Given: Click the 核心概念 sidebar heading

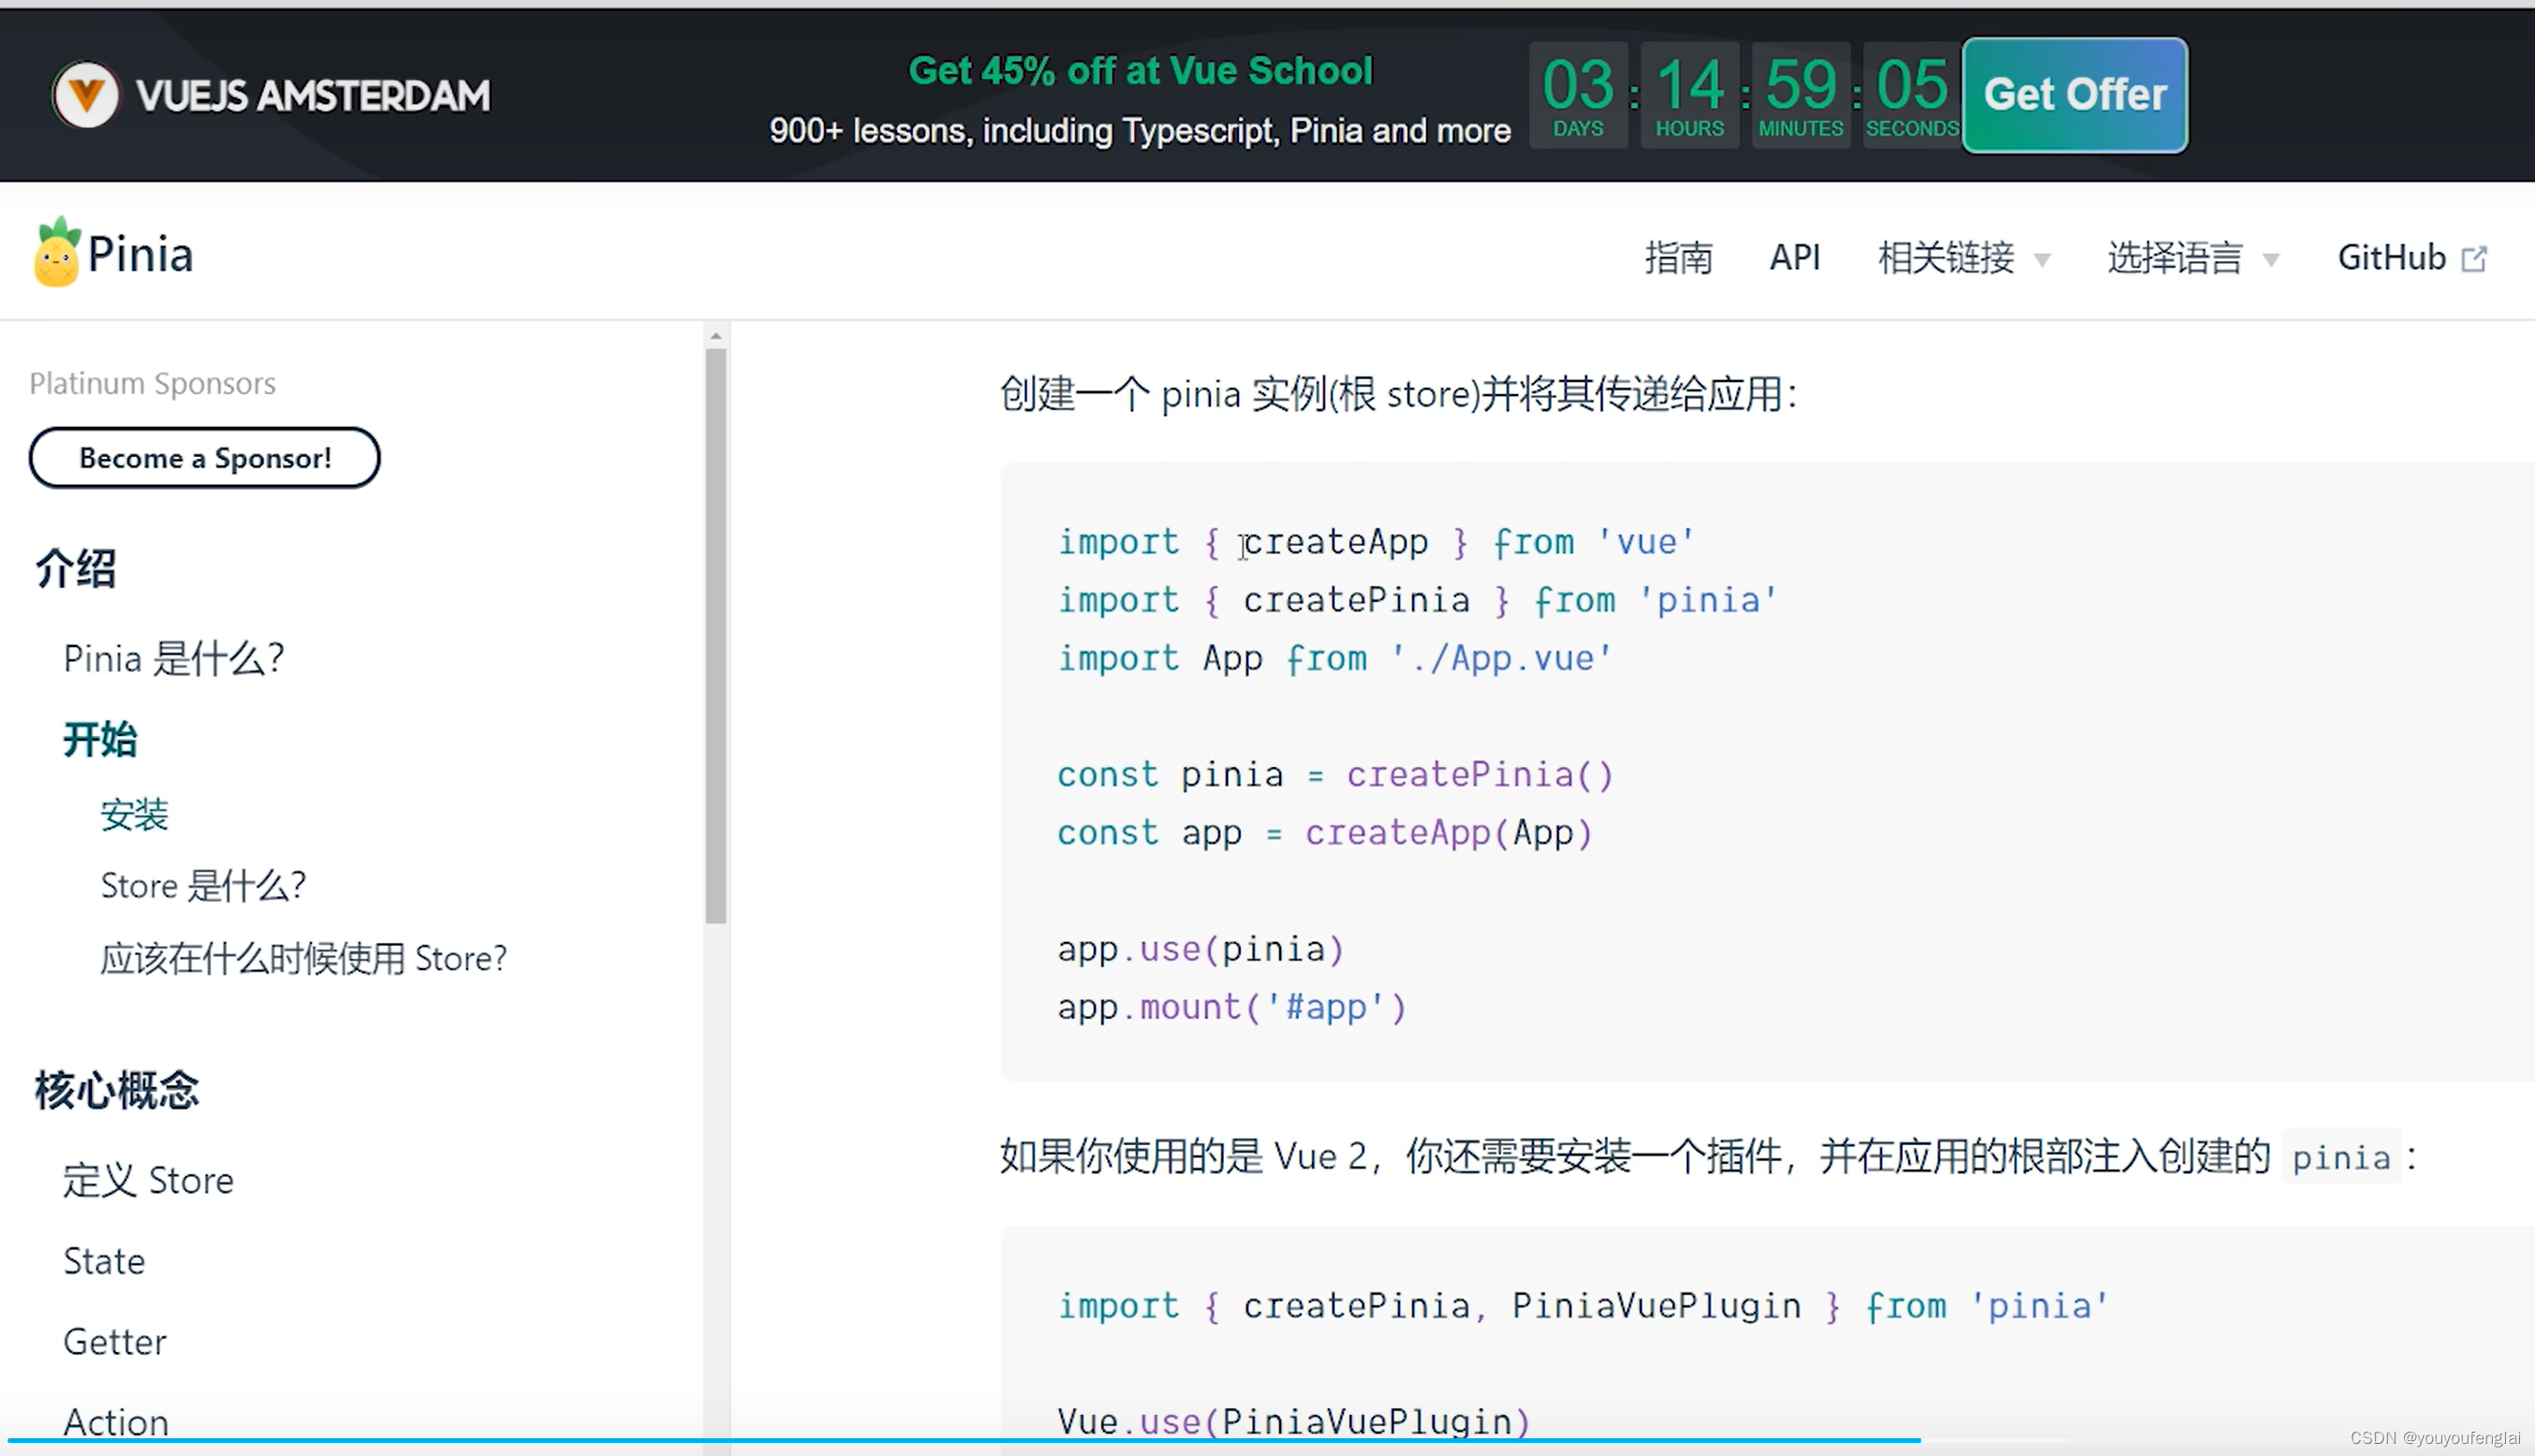Looking at the screenshot, I should coord(117,1090).
